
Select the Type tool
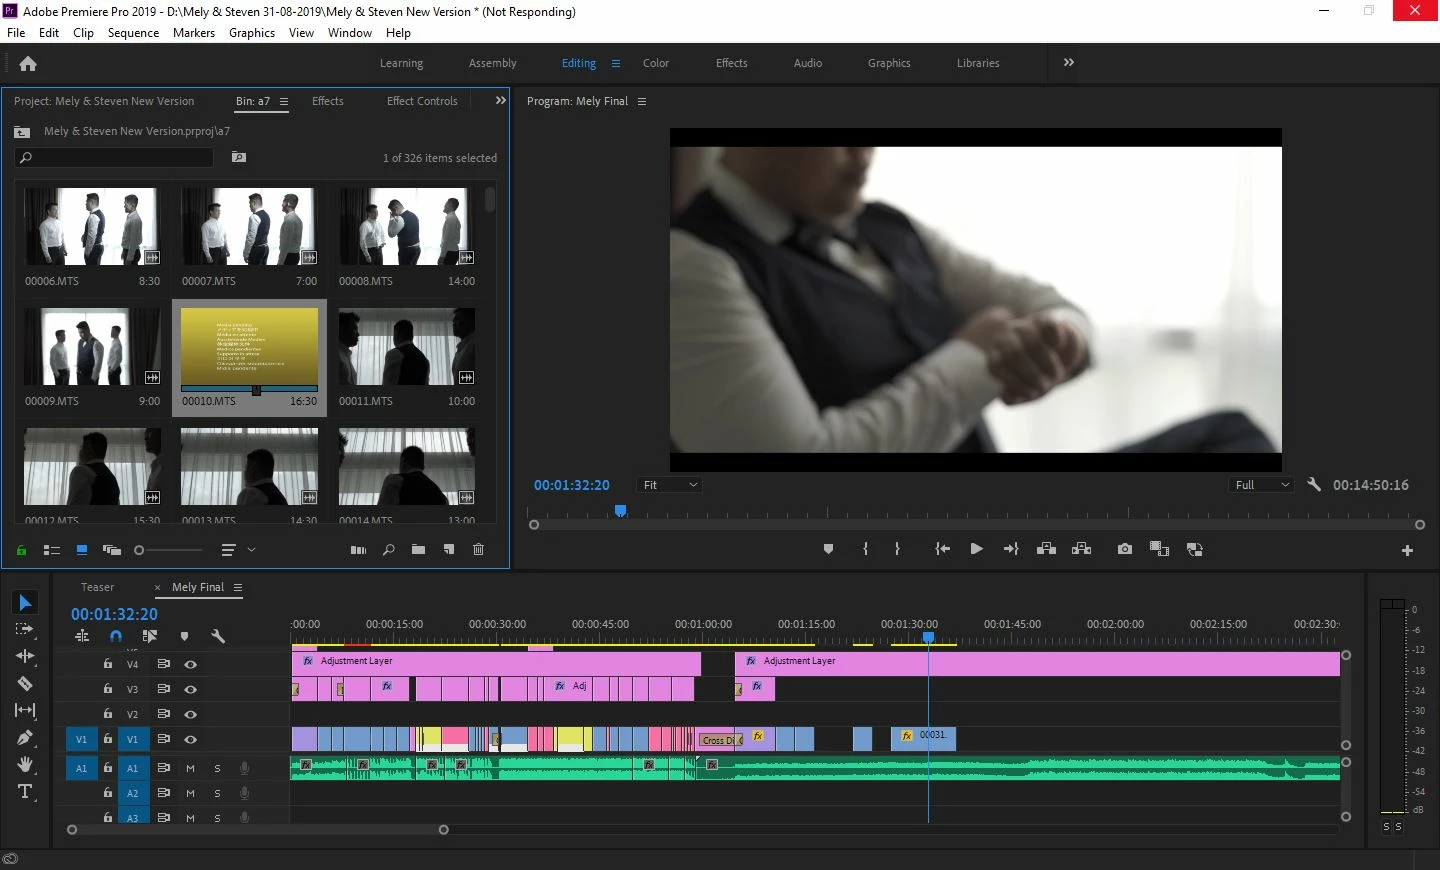(25, 792)
